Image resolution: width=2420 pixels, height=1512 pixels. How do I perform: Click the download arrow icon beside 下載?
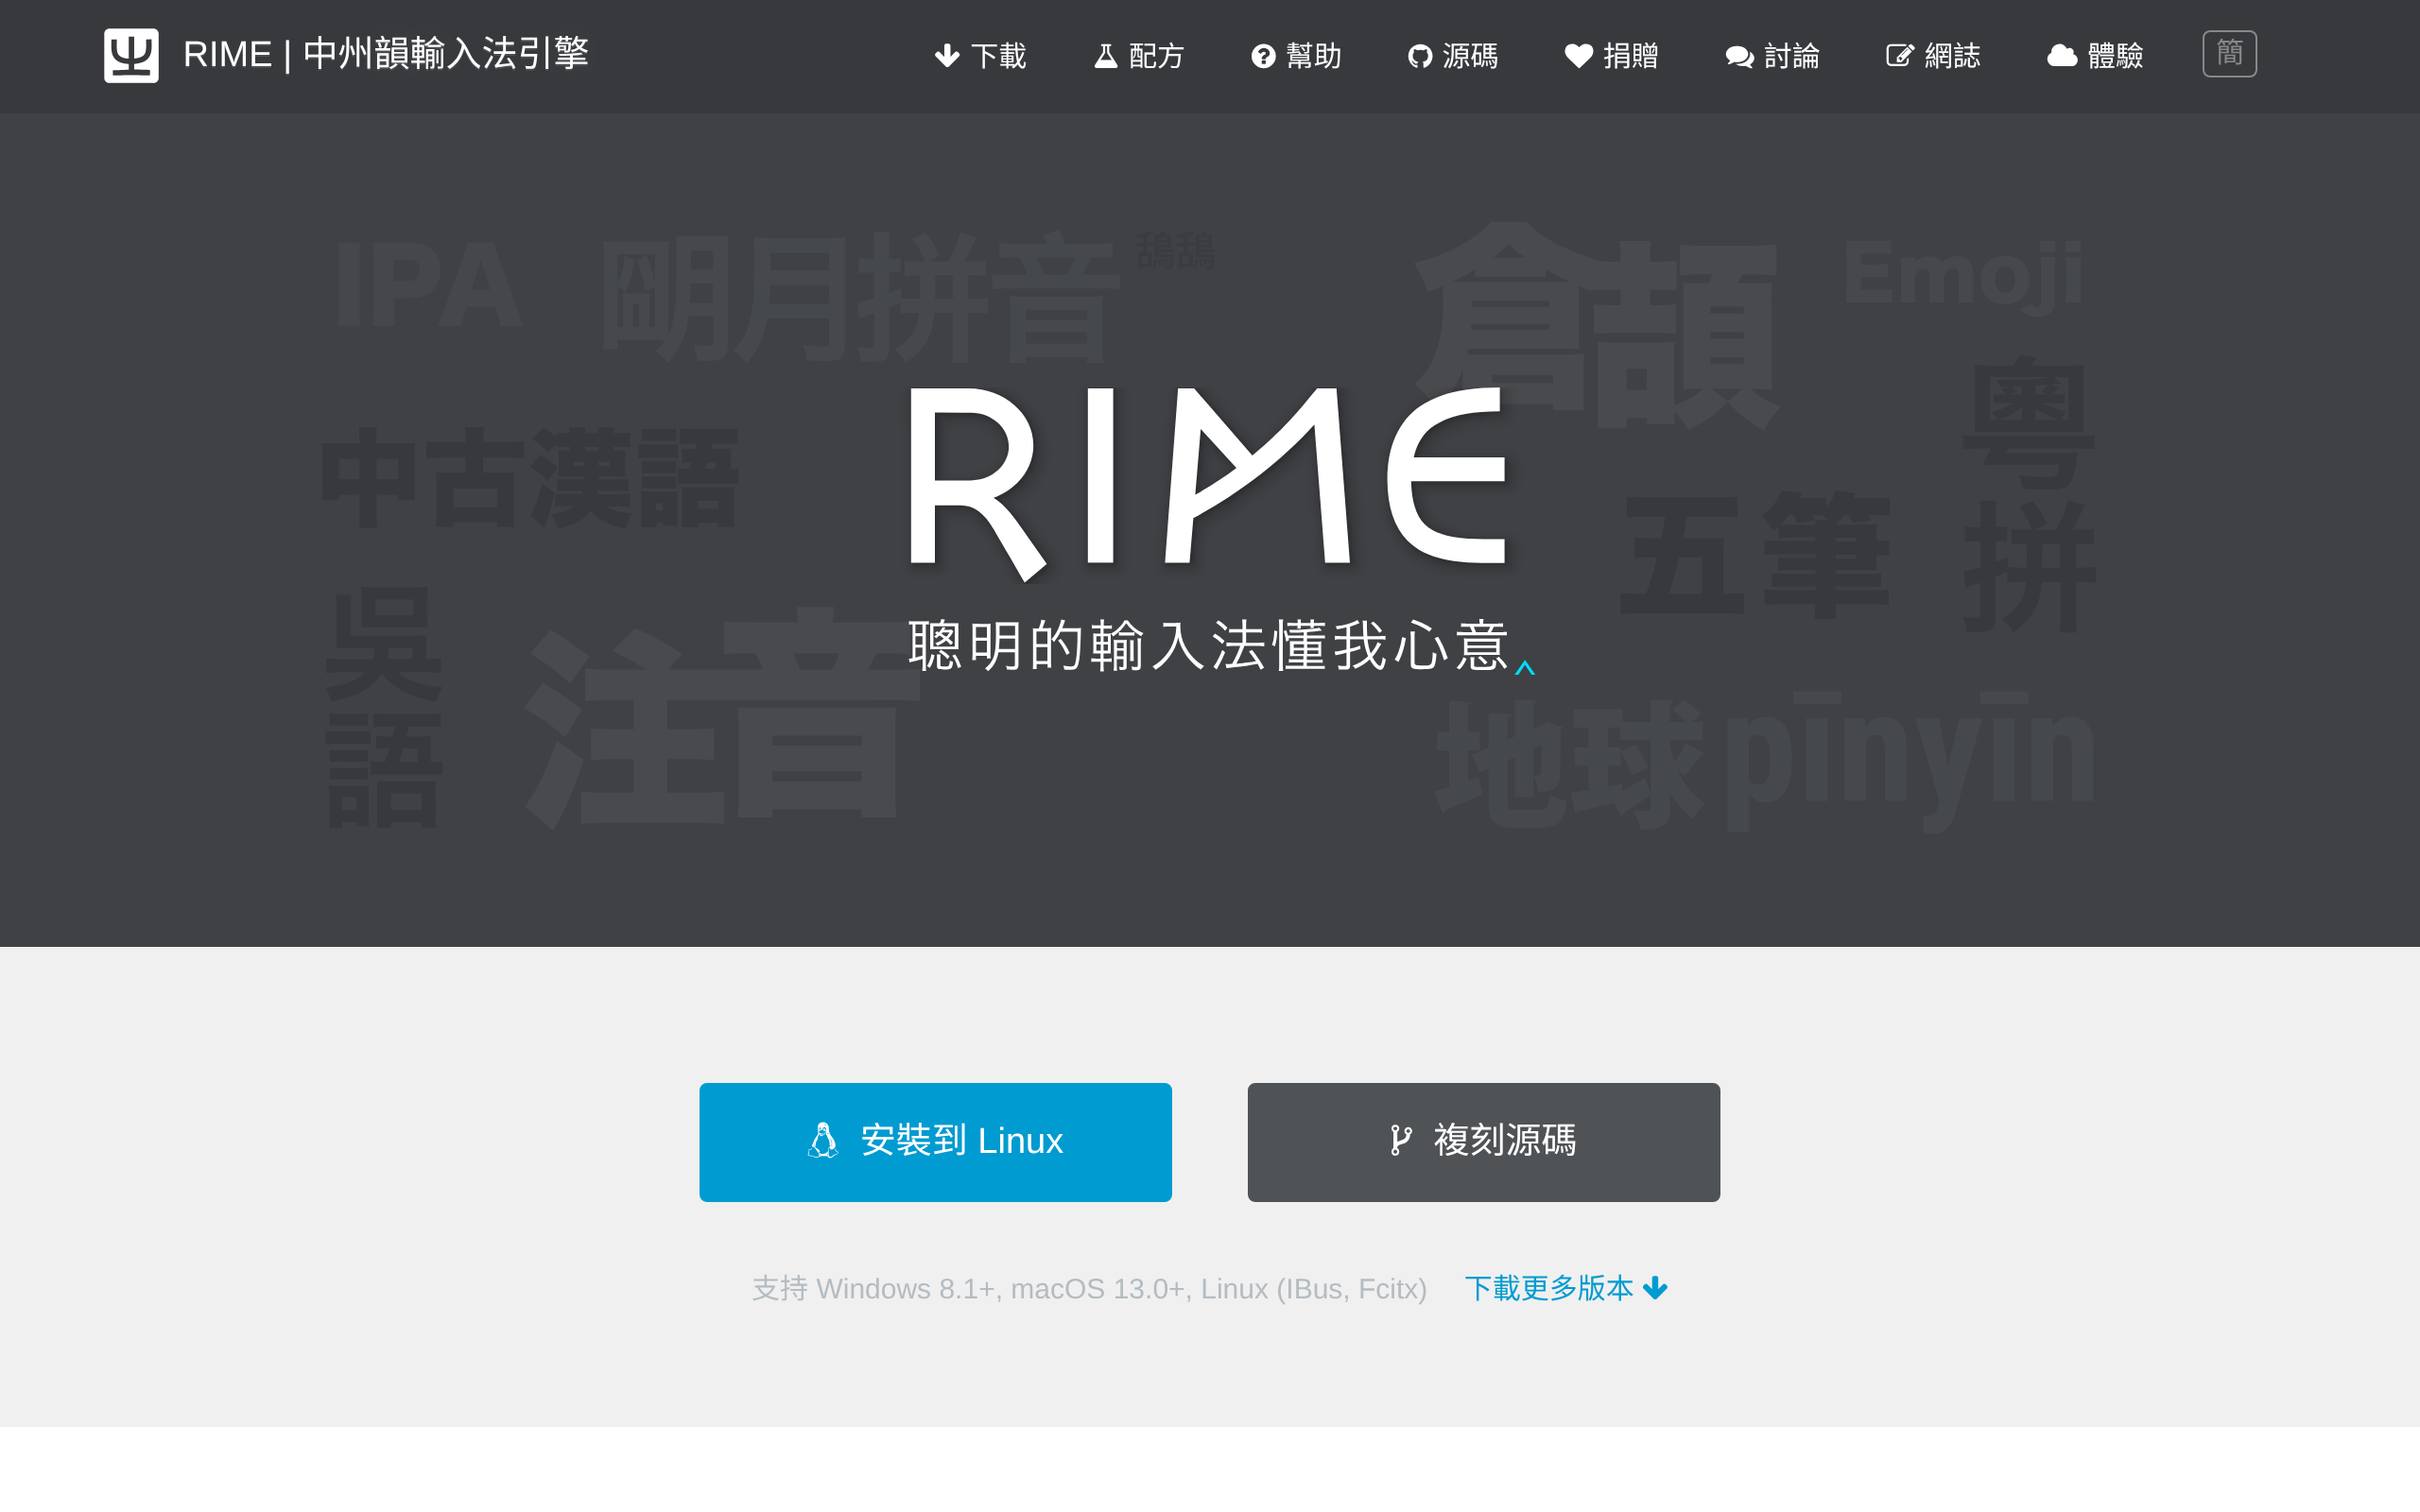click(946, 56)
